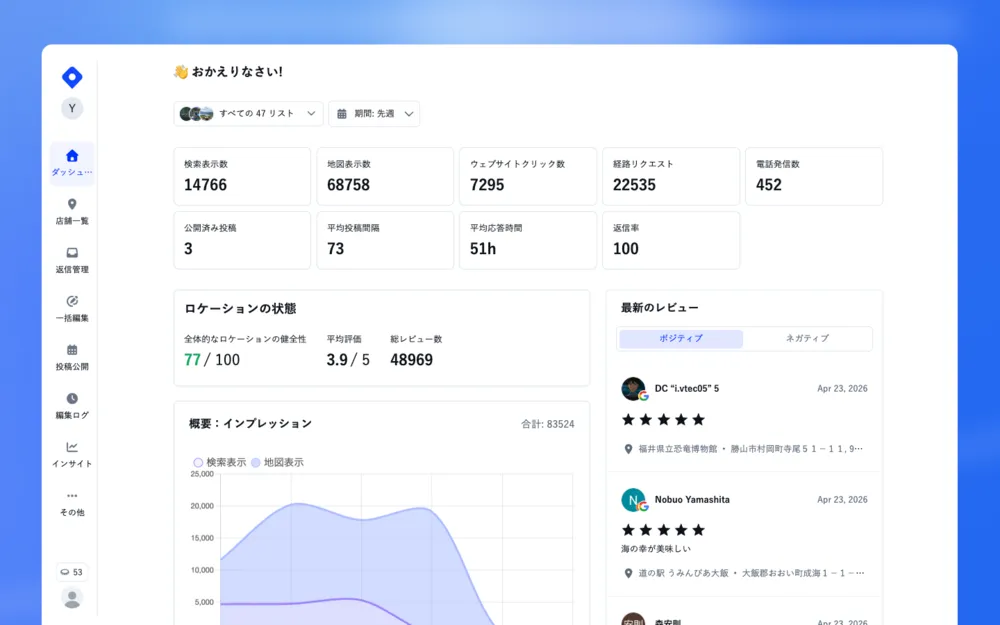
Task: Click 公開済み投稿 3 card
Action: coord(242,240)
